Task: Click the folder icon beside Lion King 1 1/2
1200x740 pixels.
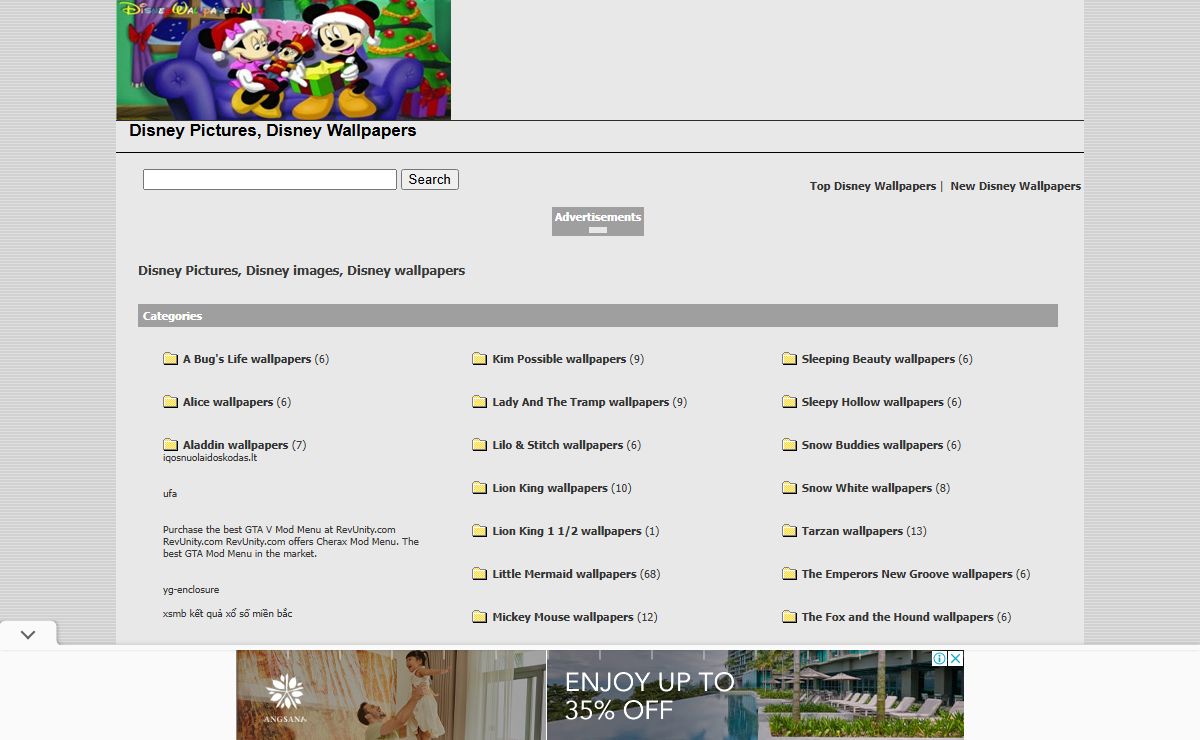Action: (480, 531)
